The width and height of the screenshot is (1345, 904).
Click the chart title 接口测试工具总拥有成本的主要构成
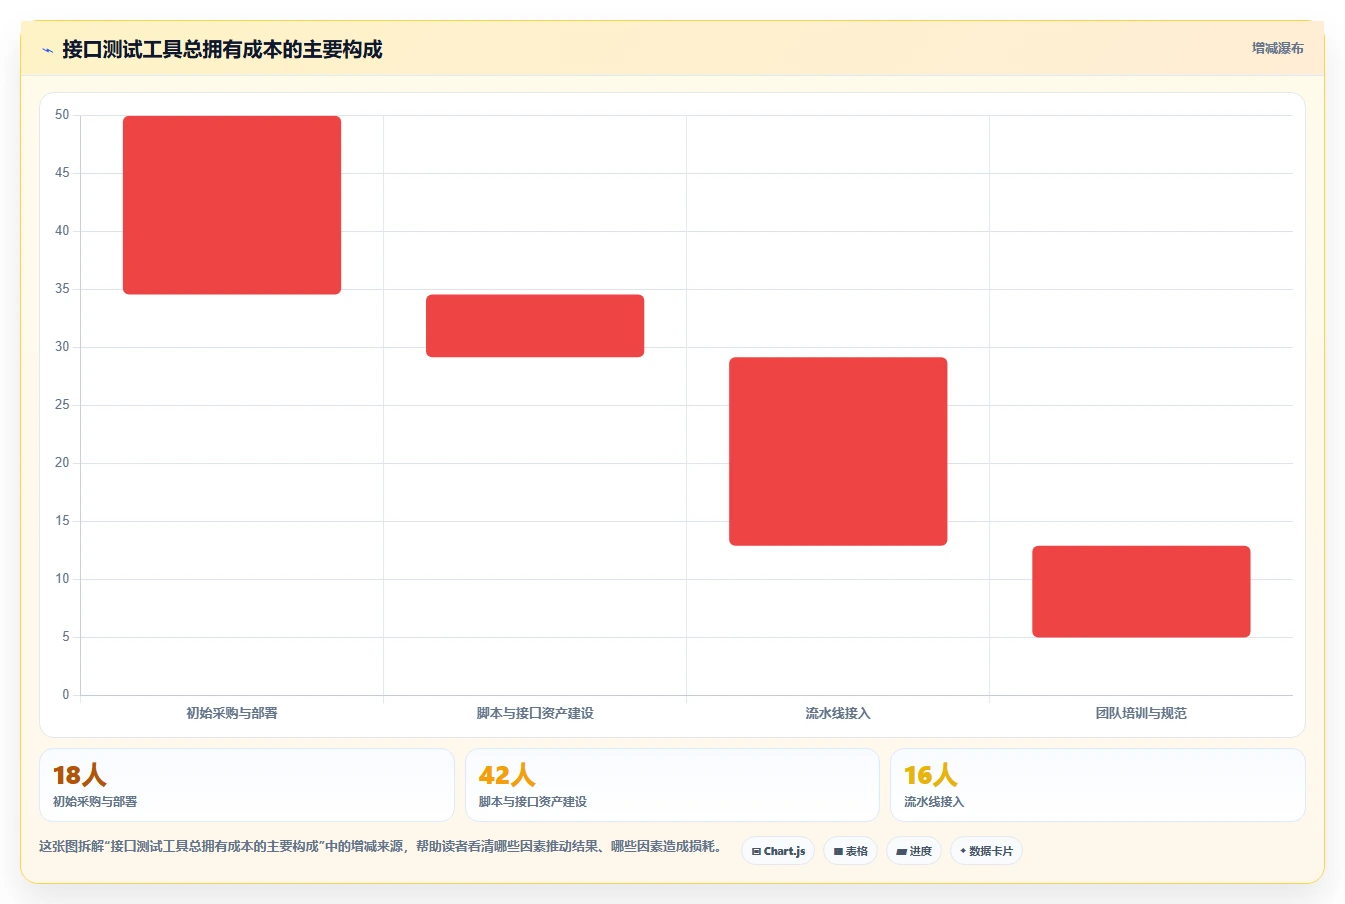pyautogui.click(x=222, y=49)
